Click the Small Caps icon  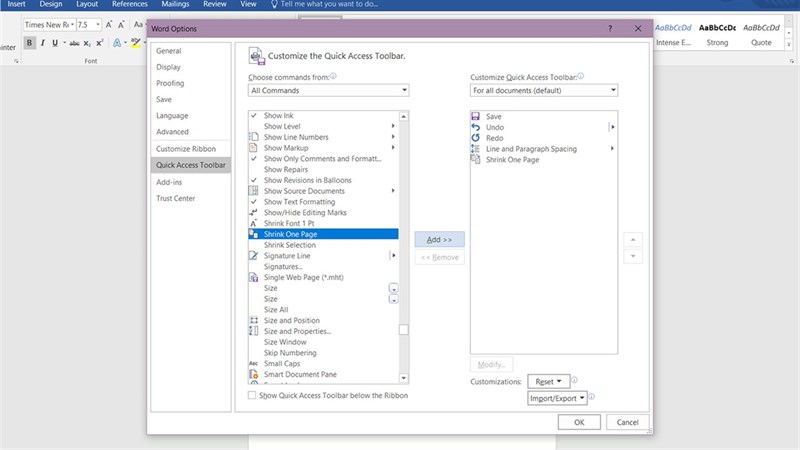254,363
